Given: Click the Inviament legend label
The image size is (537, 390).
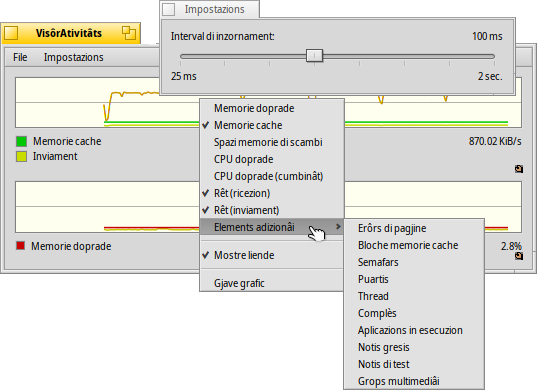Looking at the screenshot, I should 55,156.
